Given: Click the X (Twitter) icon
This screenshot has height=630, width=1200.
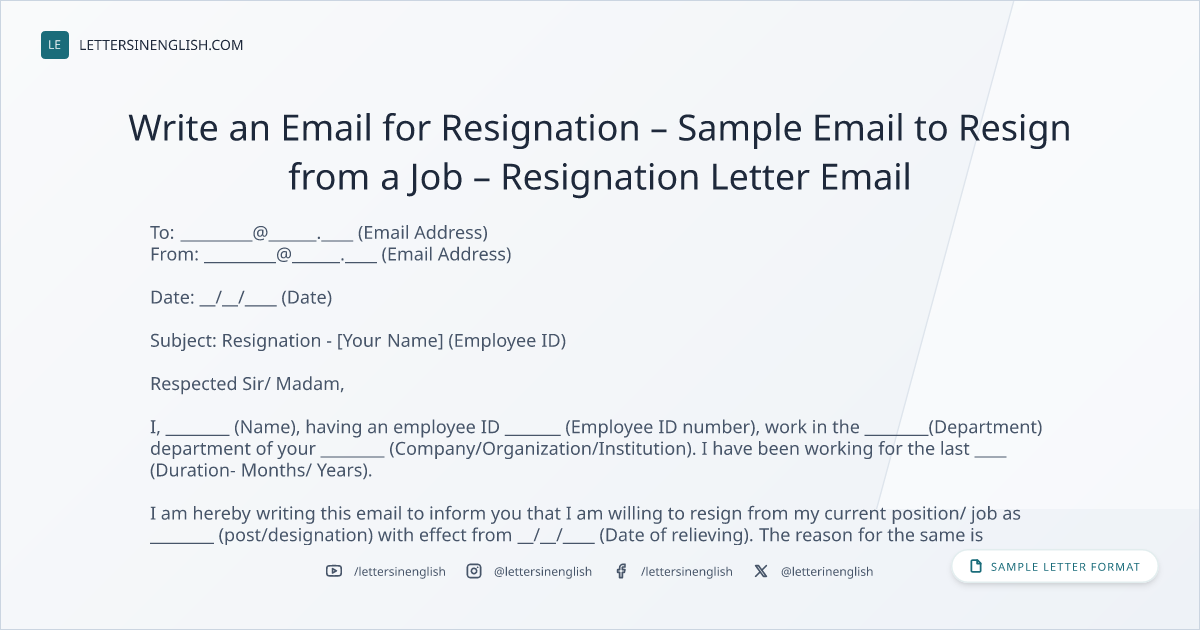Looking at the screenshot, I should (761, 571).
